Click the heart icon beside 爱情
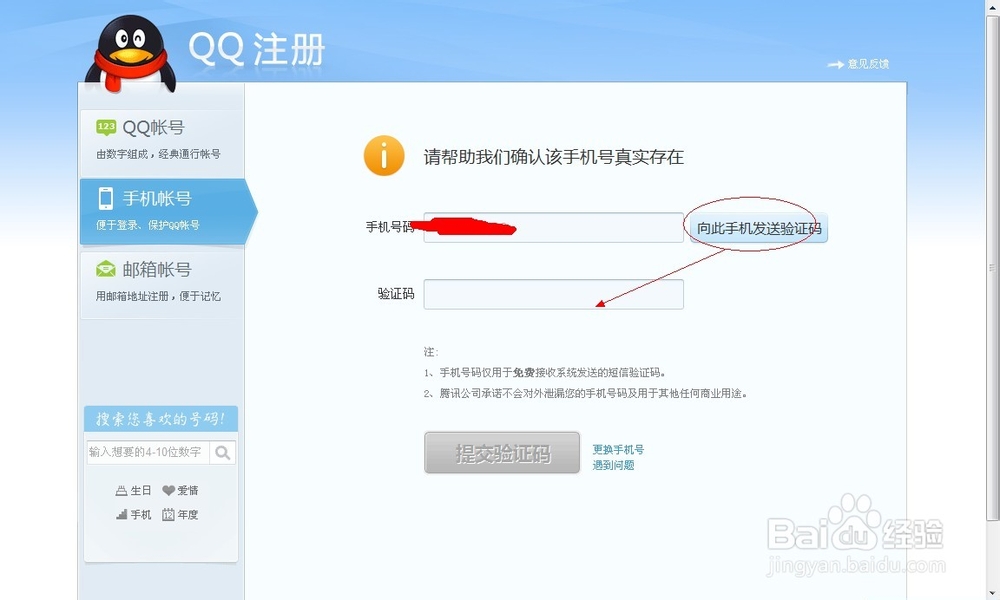Screen dimensions: 1000x600 pos(168,490)
